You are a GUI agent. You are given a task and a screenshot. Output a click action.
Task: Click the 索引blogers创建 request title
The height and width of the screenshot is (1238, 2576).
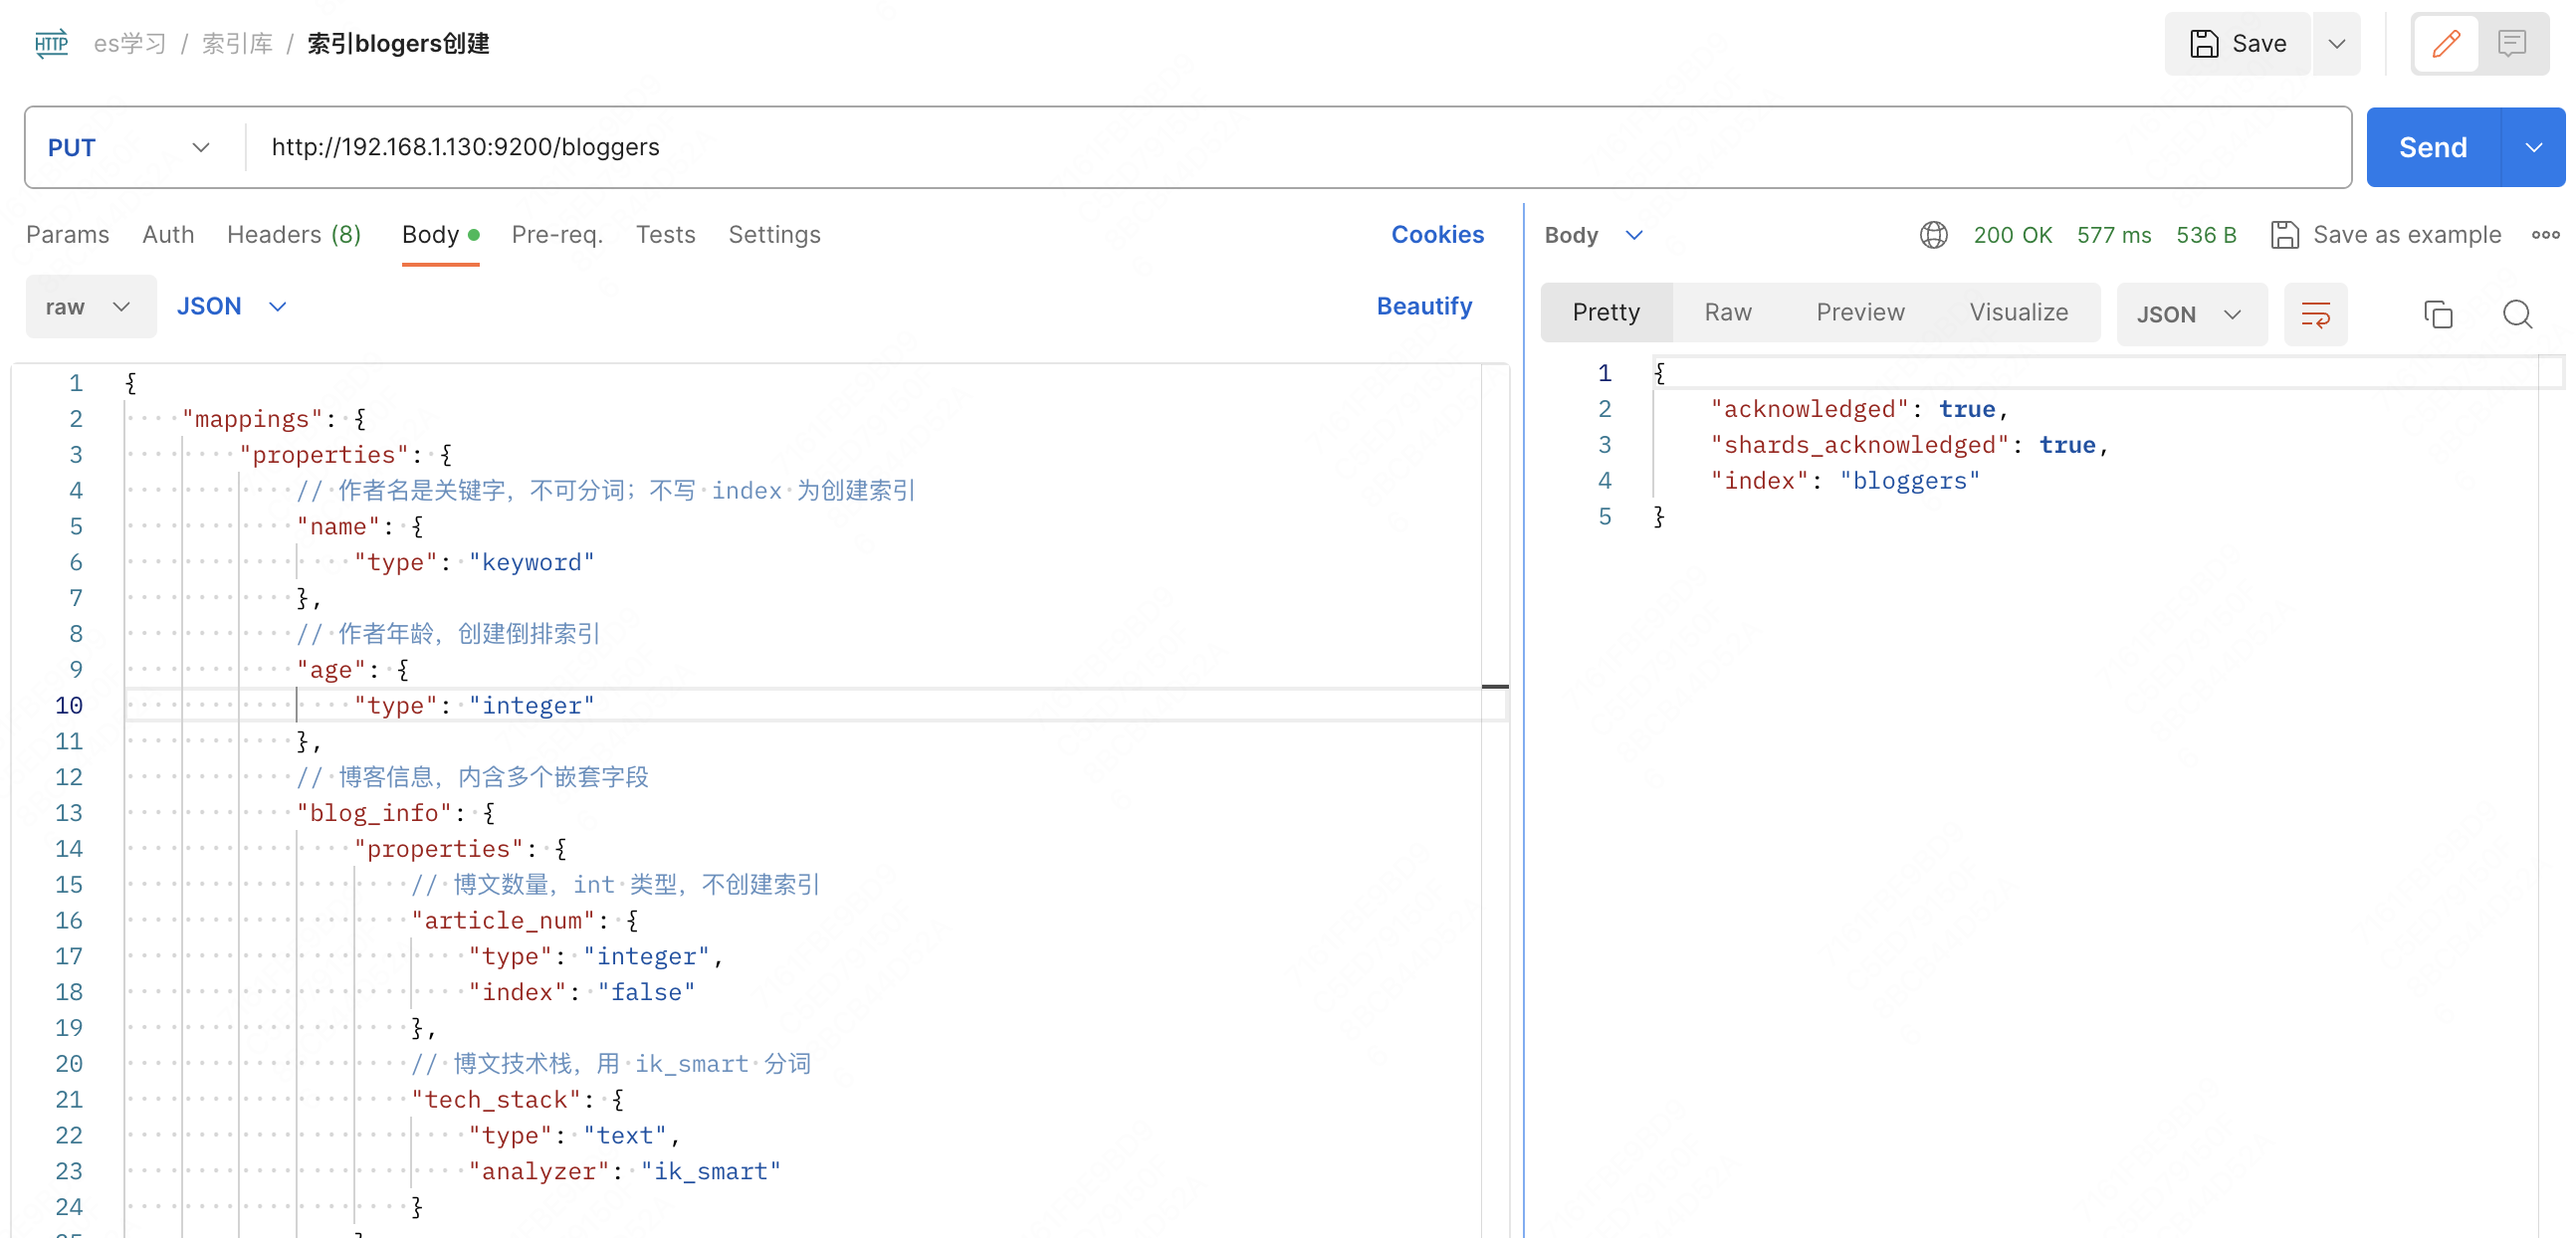click(x=398, y=44)
